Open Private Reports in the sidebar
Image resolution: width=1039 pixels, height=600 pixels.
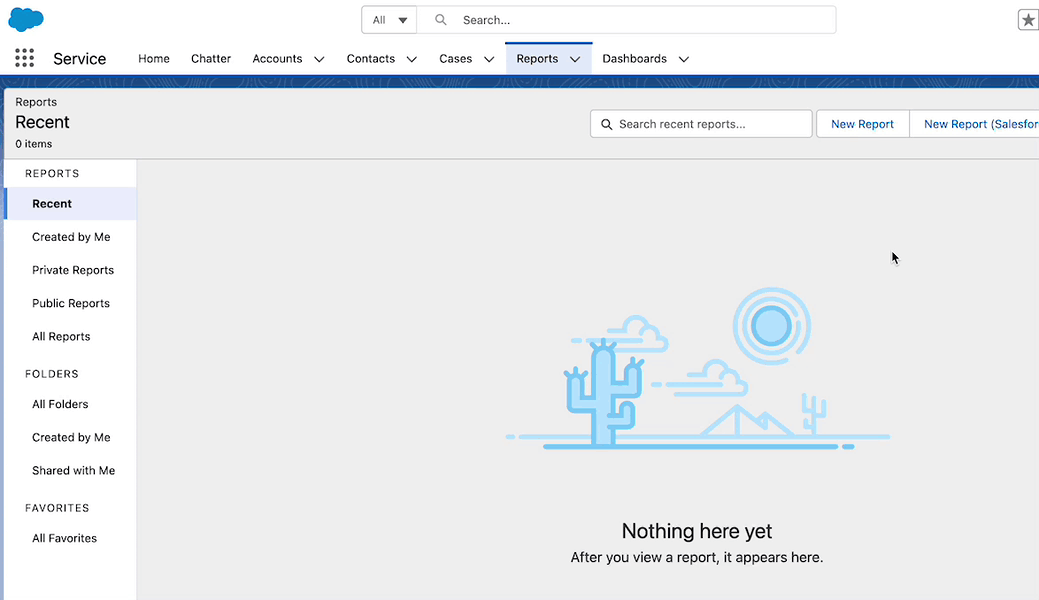tap(73, 270)
